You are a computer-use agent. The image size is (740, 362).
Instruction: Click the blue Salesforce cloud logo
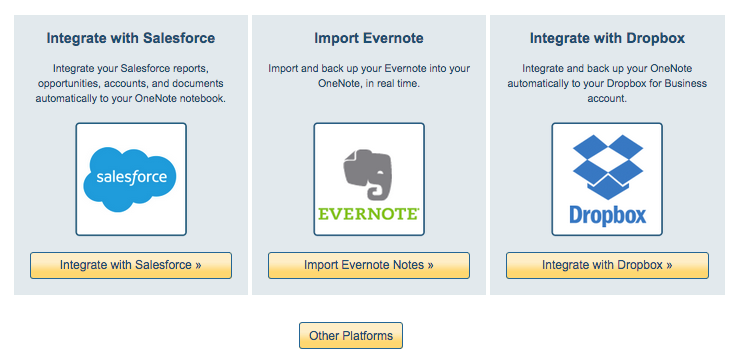[130, 179]
